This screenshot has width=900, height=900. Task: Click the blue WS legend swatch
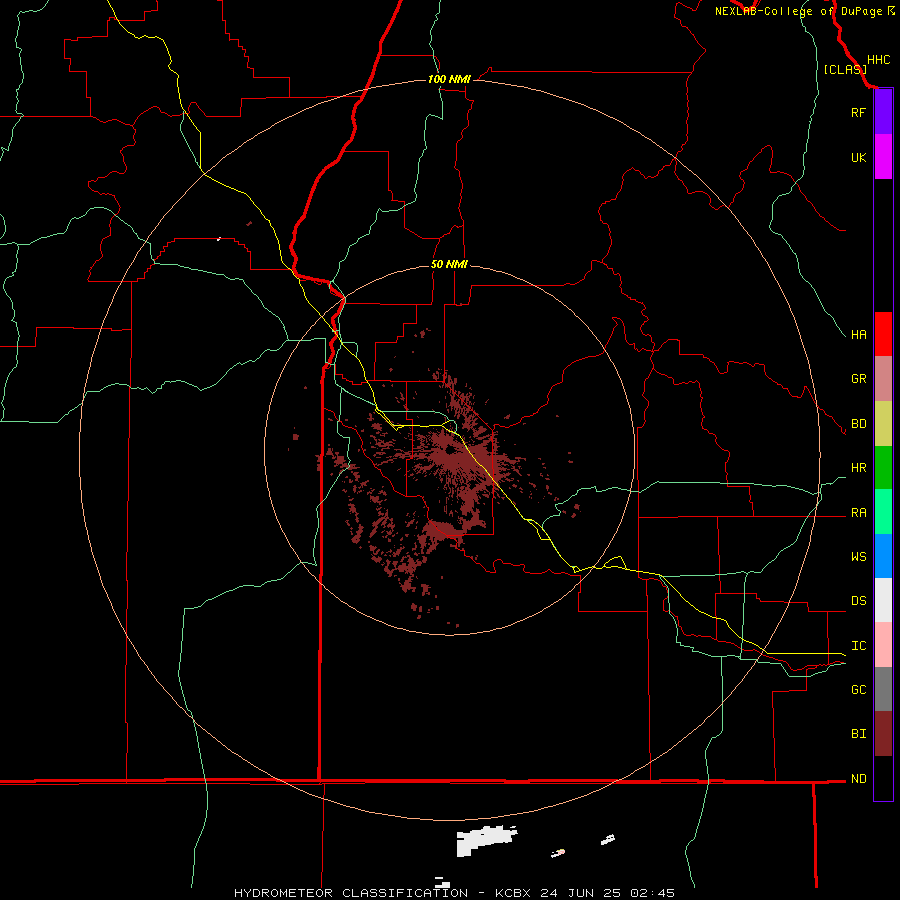tap(883, 556)
